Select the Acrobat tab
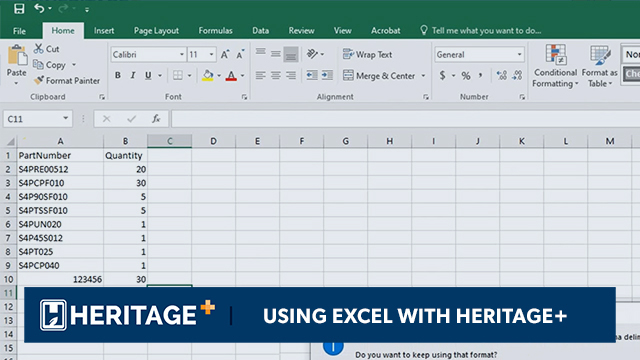 (x=385, y=31)
